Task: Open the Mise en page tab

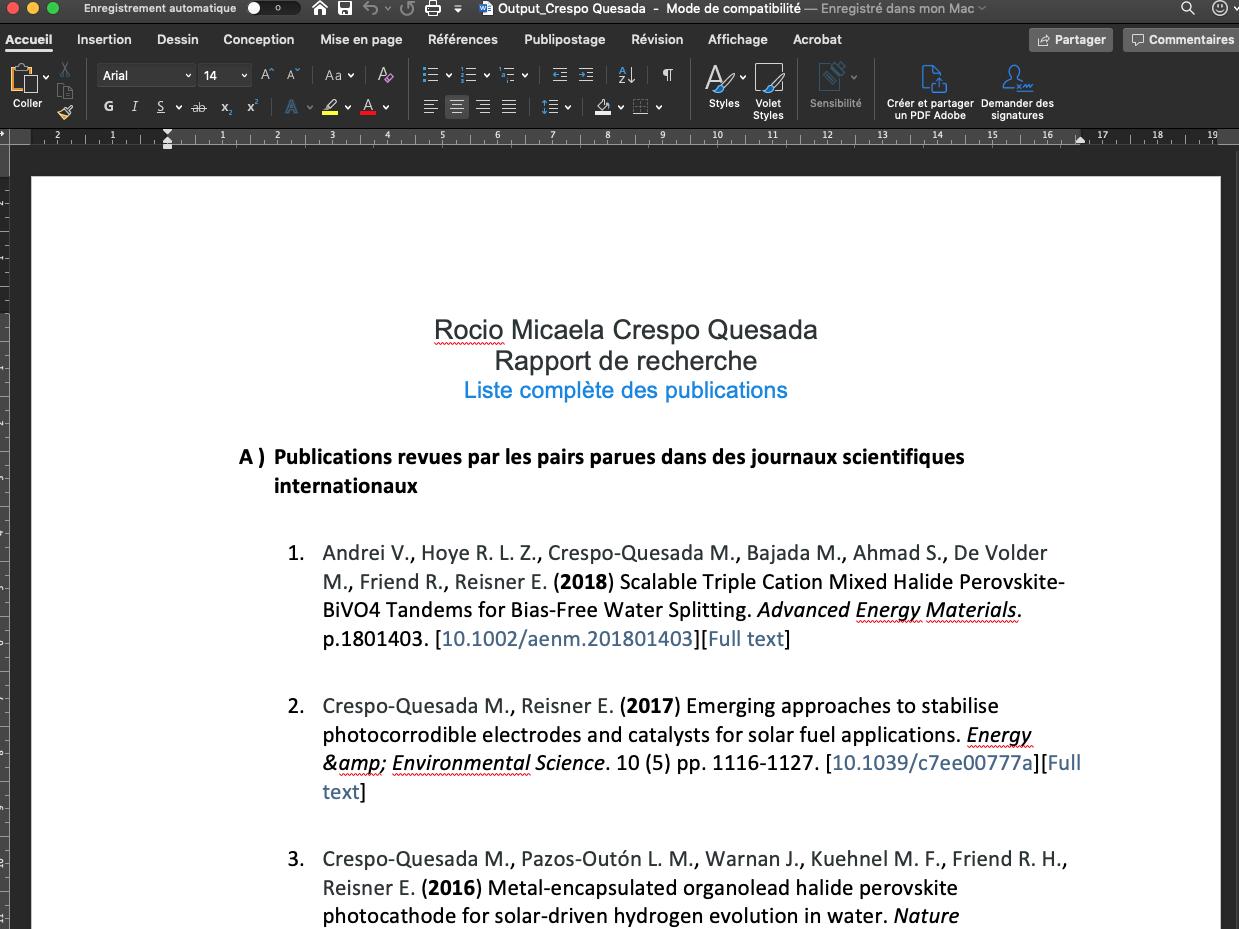Action: 361,39
